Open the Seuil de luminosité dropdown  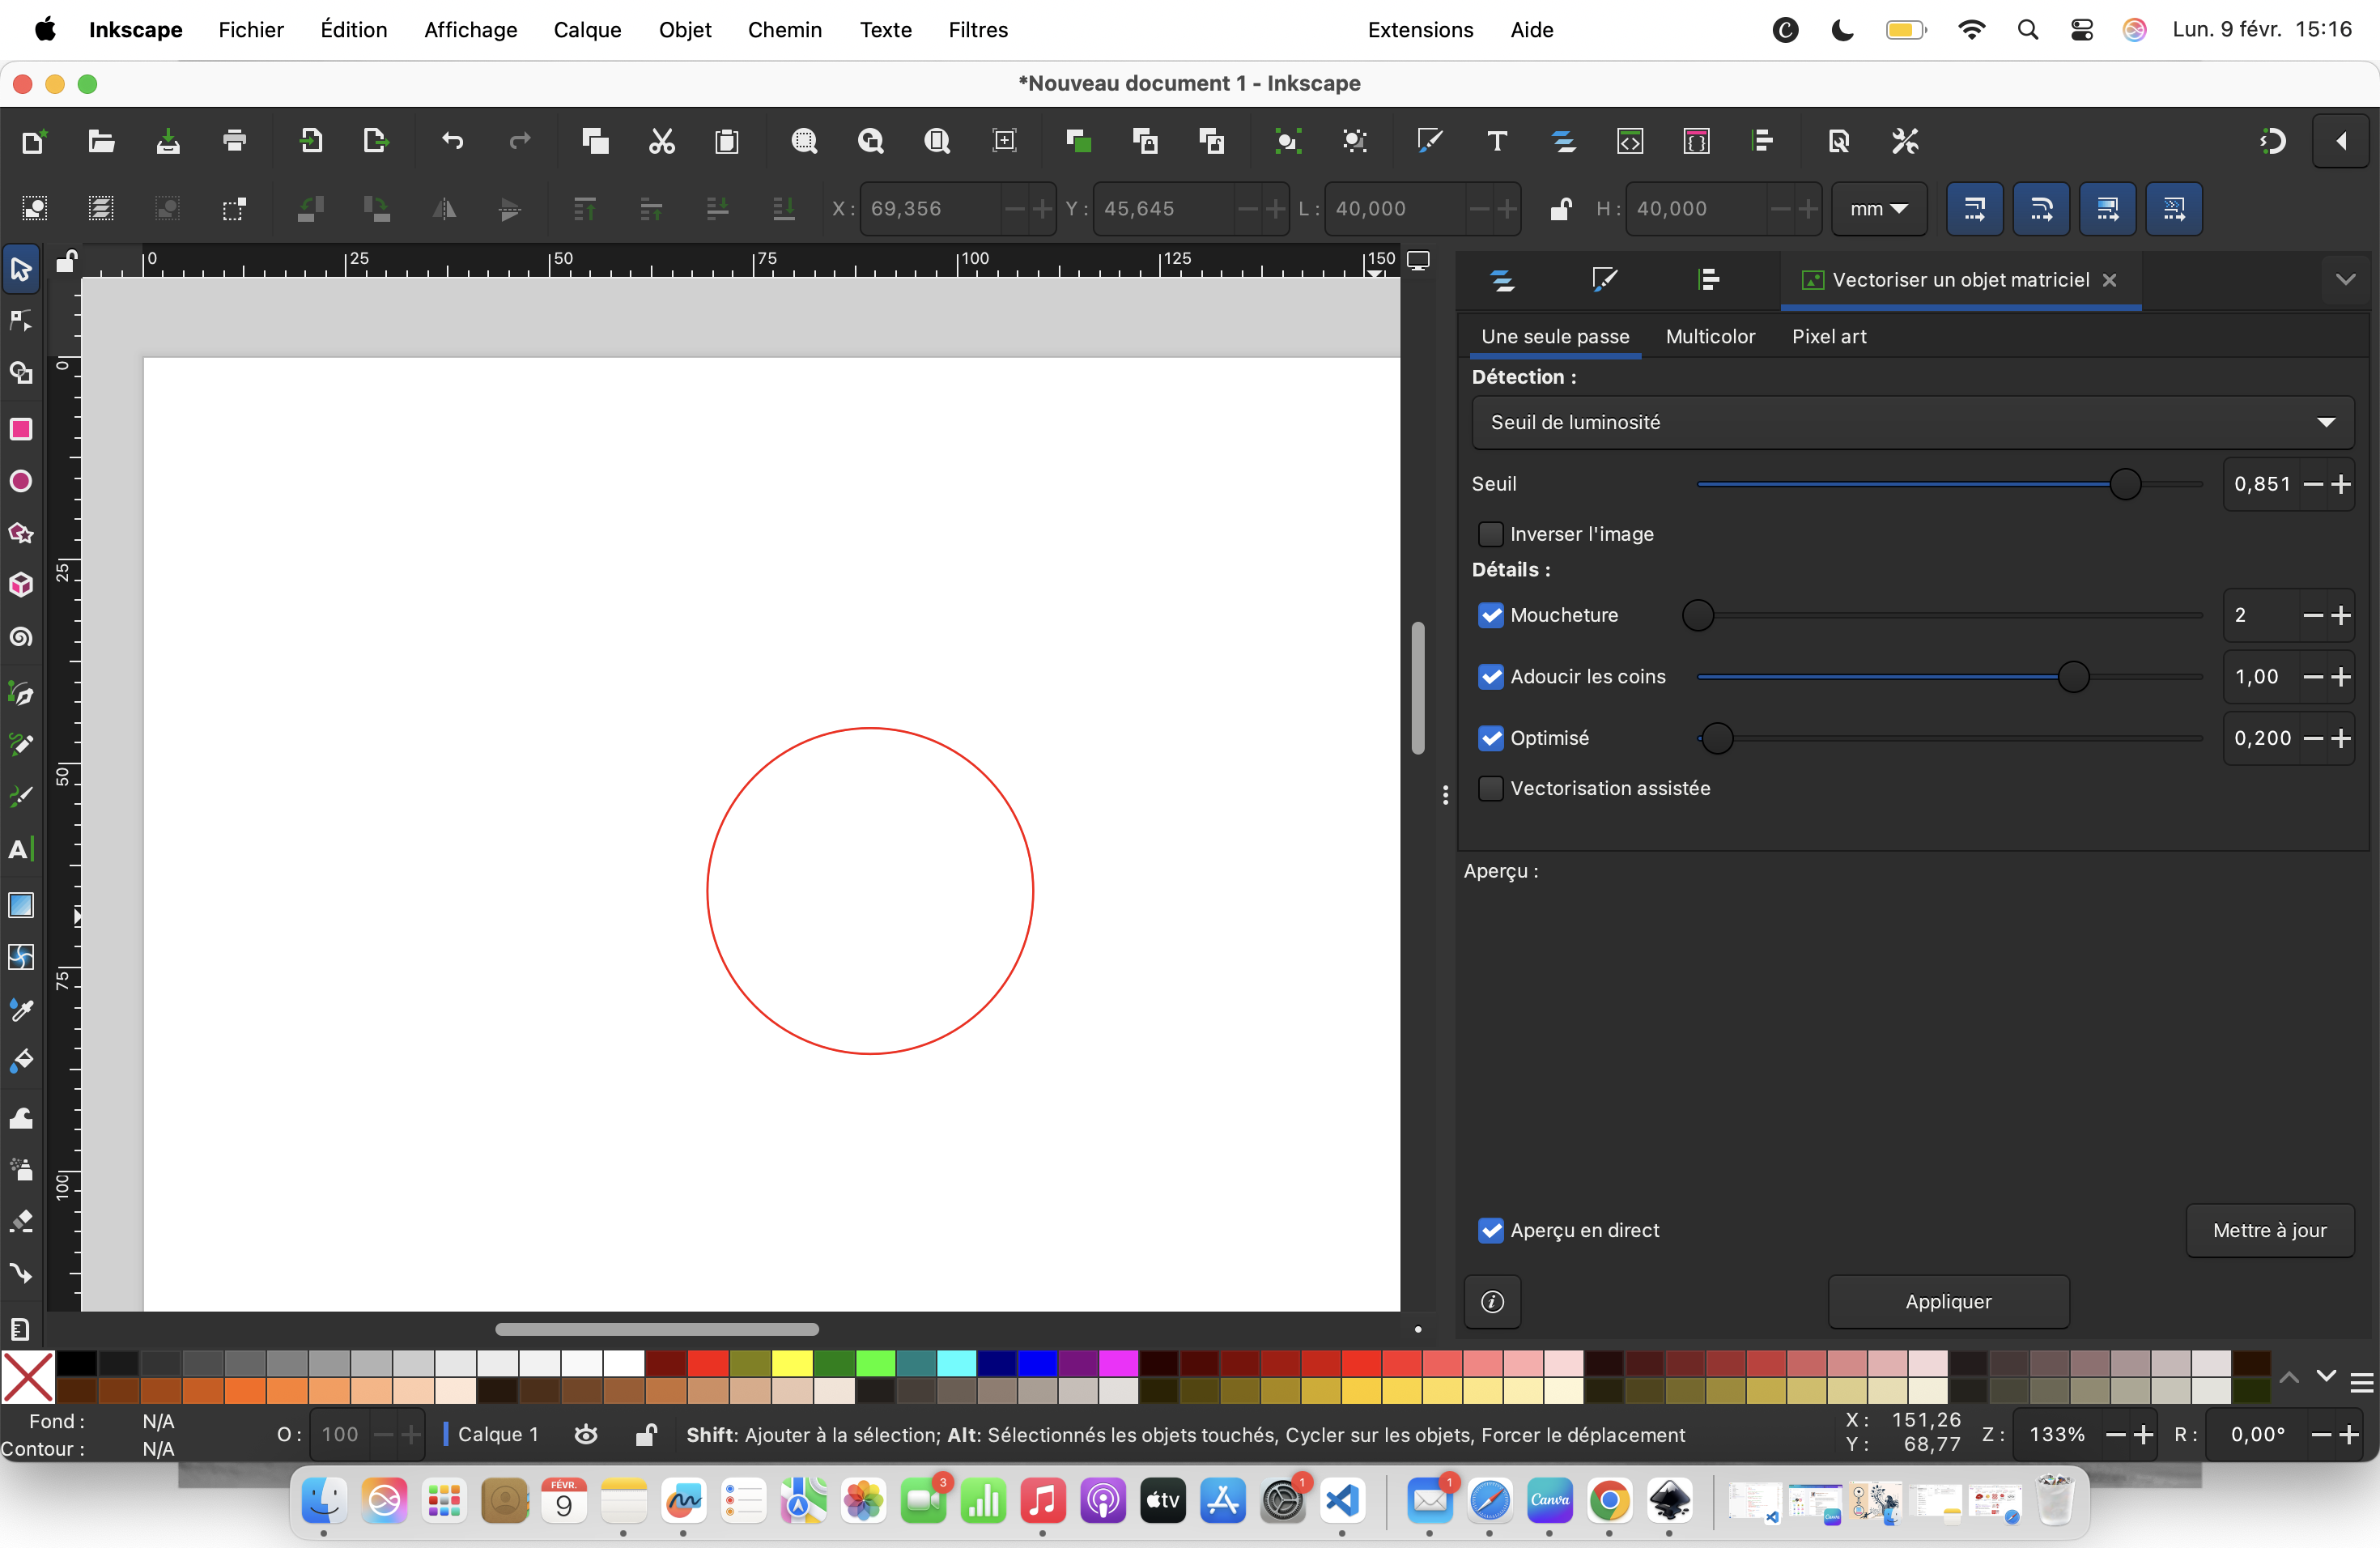(x=1911, y=423)
